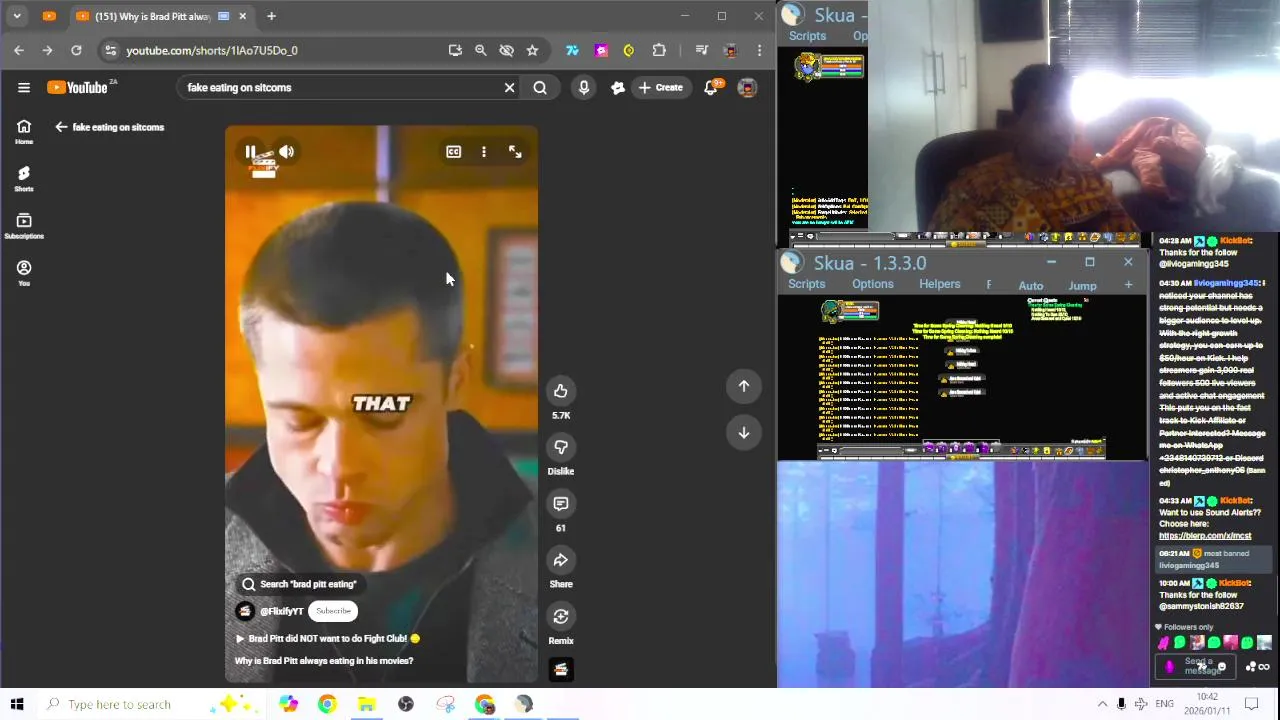1280x720 pixels.
Task: Open File Explorer from the taskbar
Action: pos(366,704)
